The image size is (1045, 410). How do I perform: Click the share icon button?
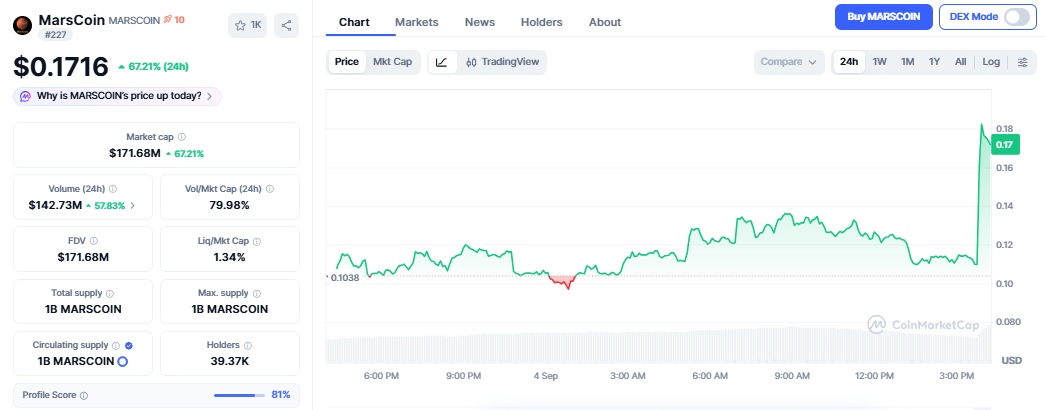click(287, 25)
